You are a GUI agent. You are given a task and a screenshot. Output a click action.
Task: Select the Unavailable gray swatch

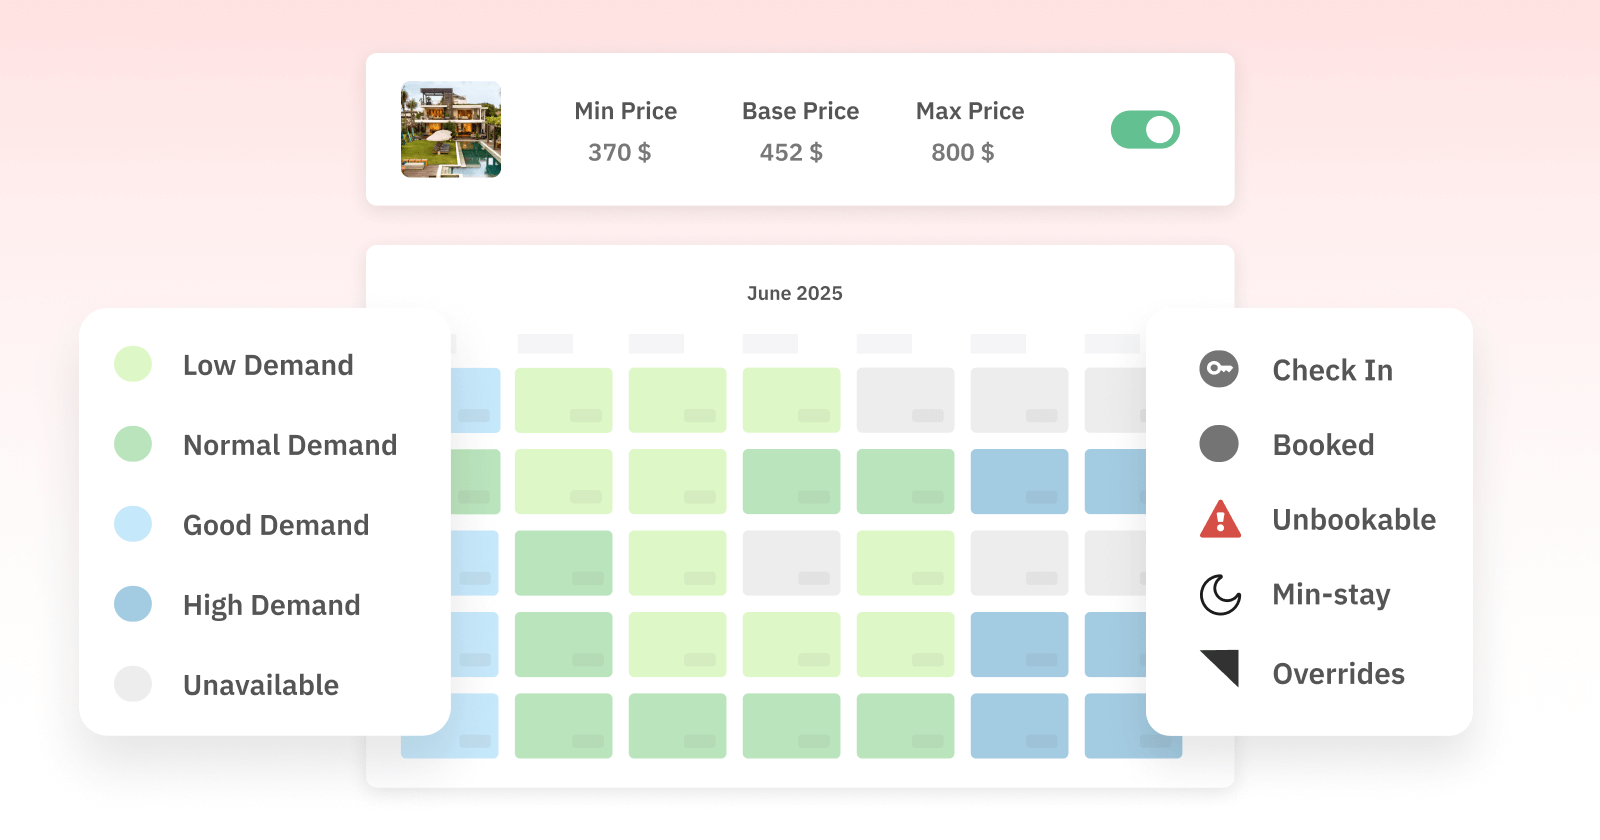pos(133,684)
